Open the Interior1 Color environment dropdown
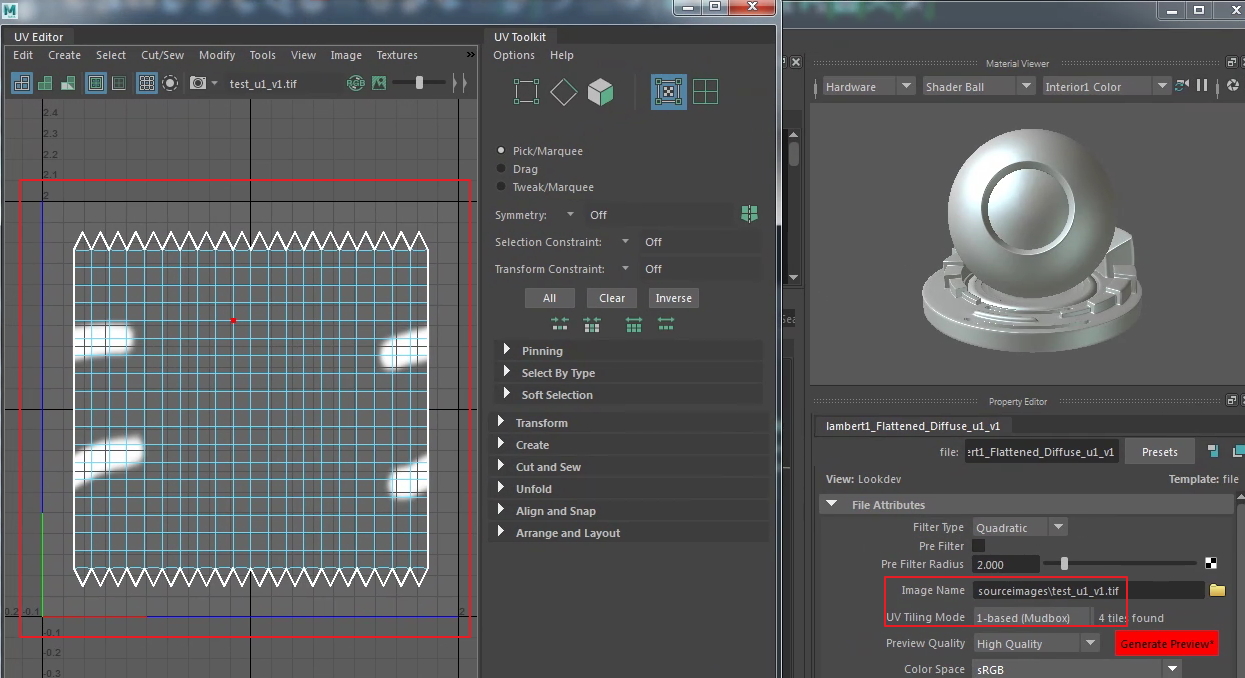The height and width of the screenshot is (678, 1245). coord(1106,87)
